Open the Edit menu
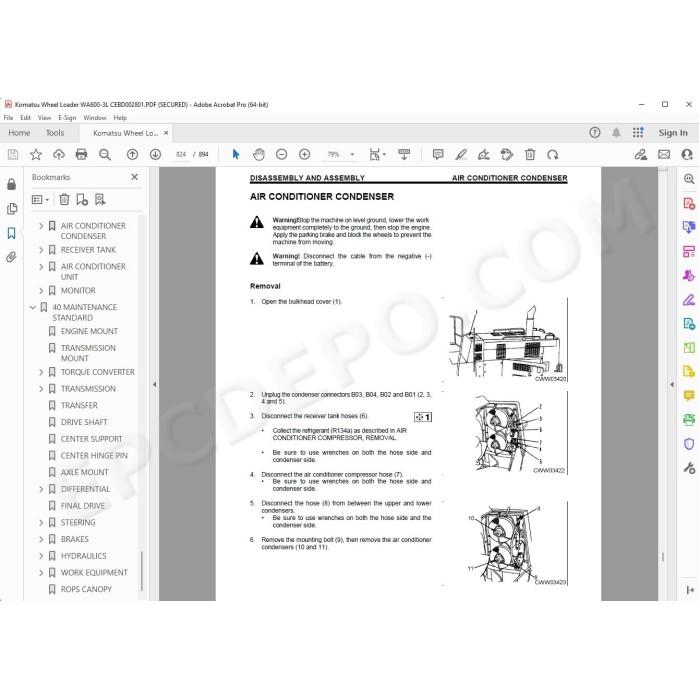Screen dimensions: 700x700 click(25, 118)
